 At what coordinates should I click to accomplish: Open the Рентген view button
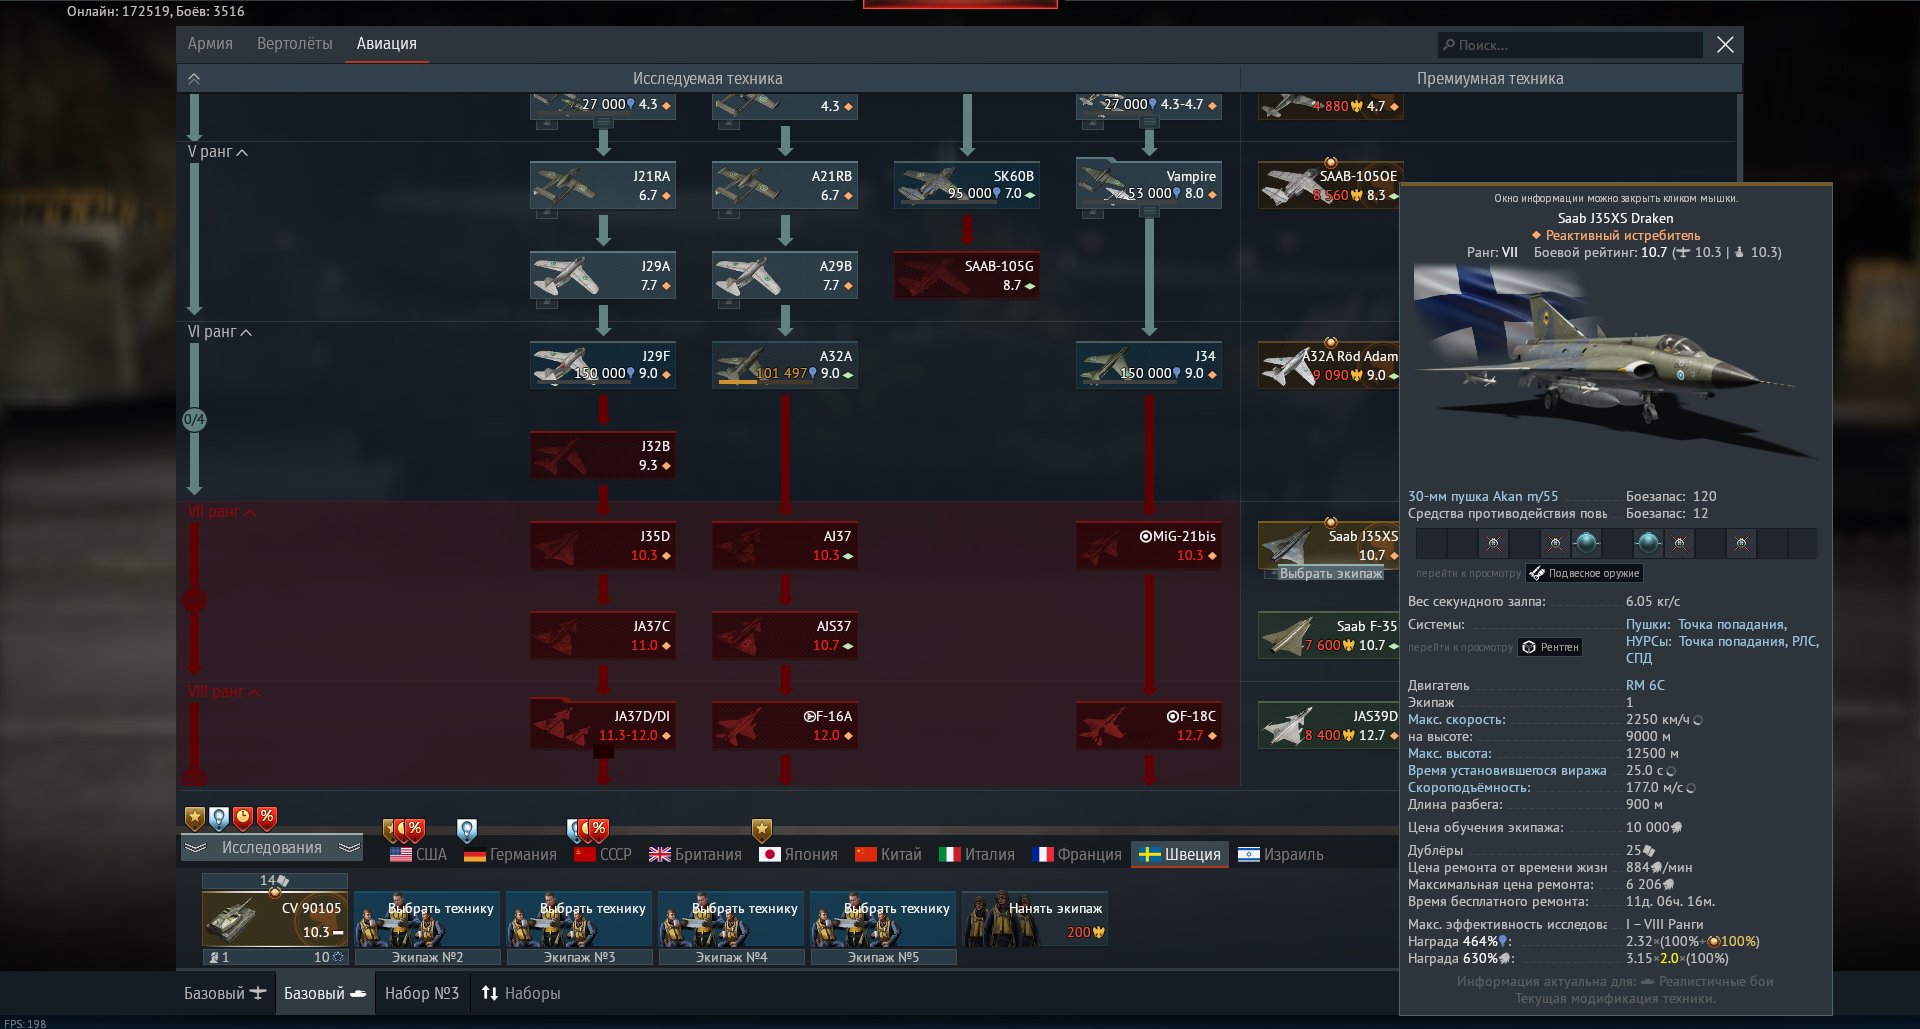1550,647
